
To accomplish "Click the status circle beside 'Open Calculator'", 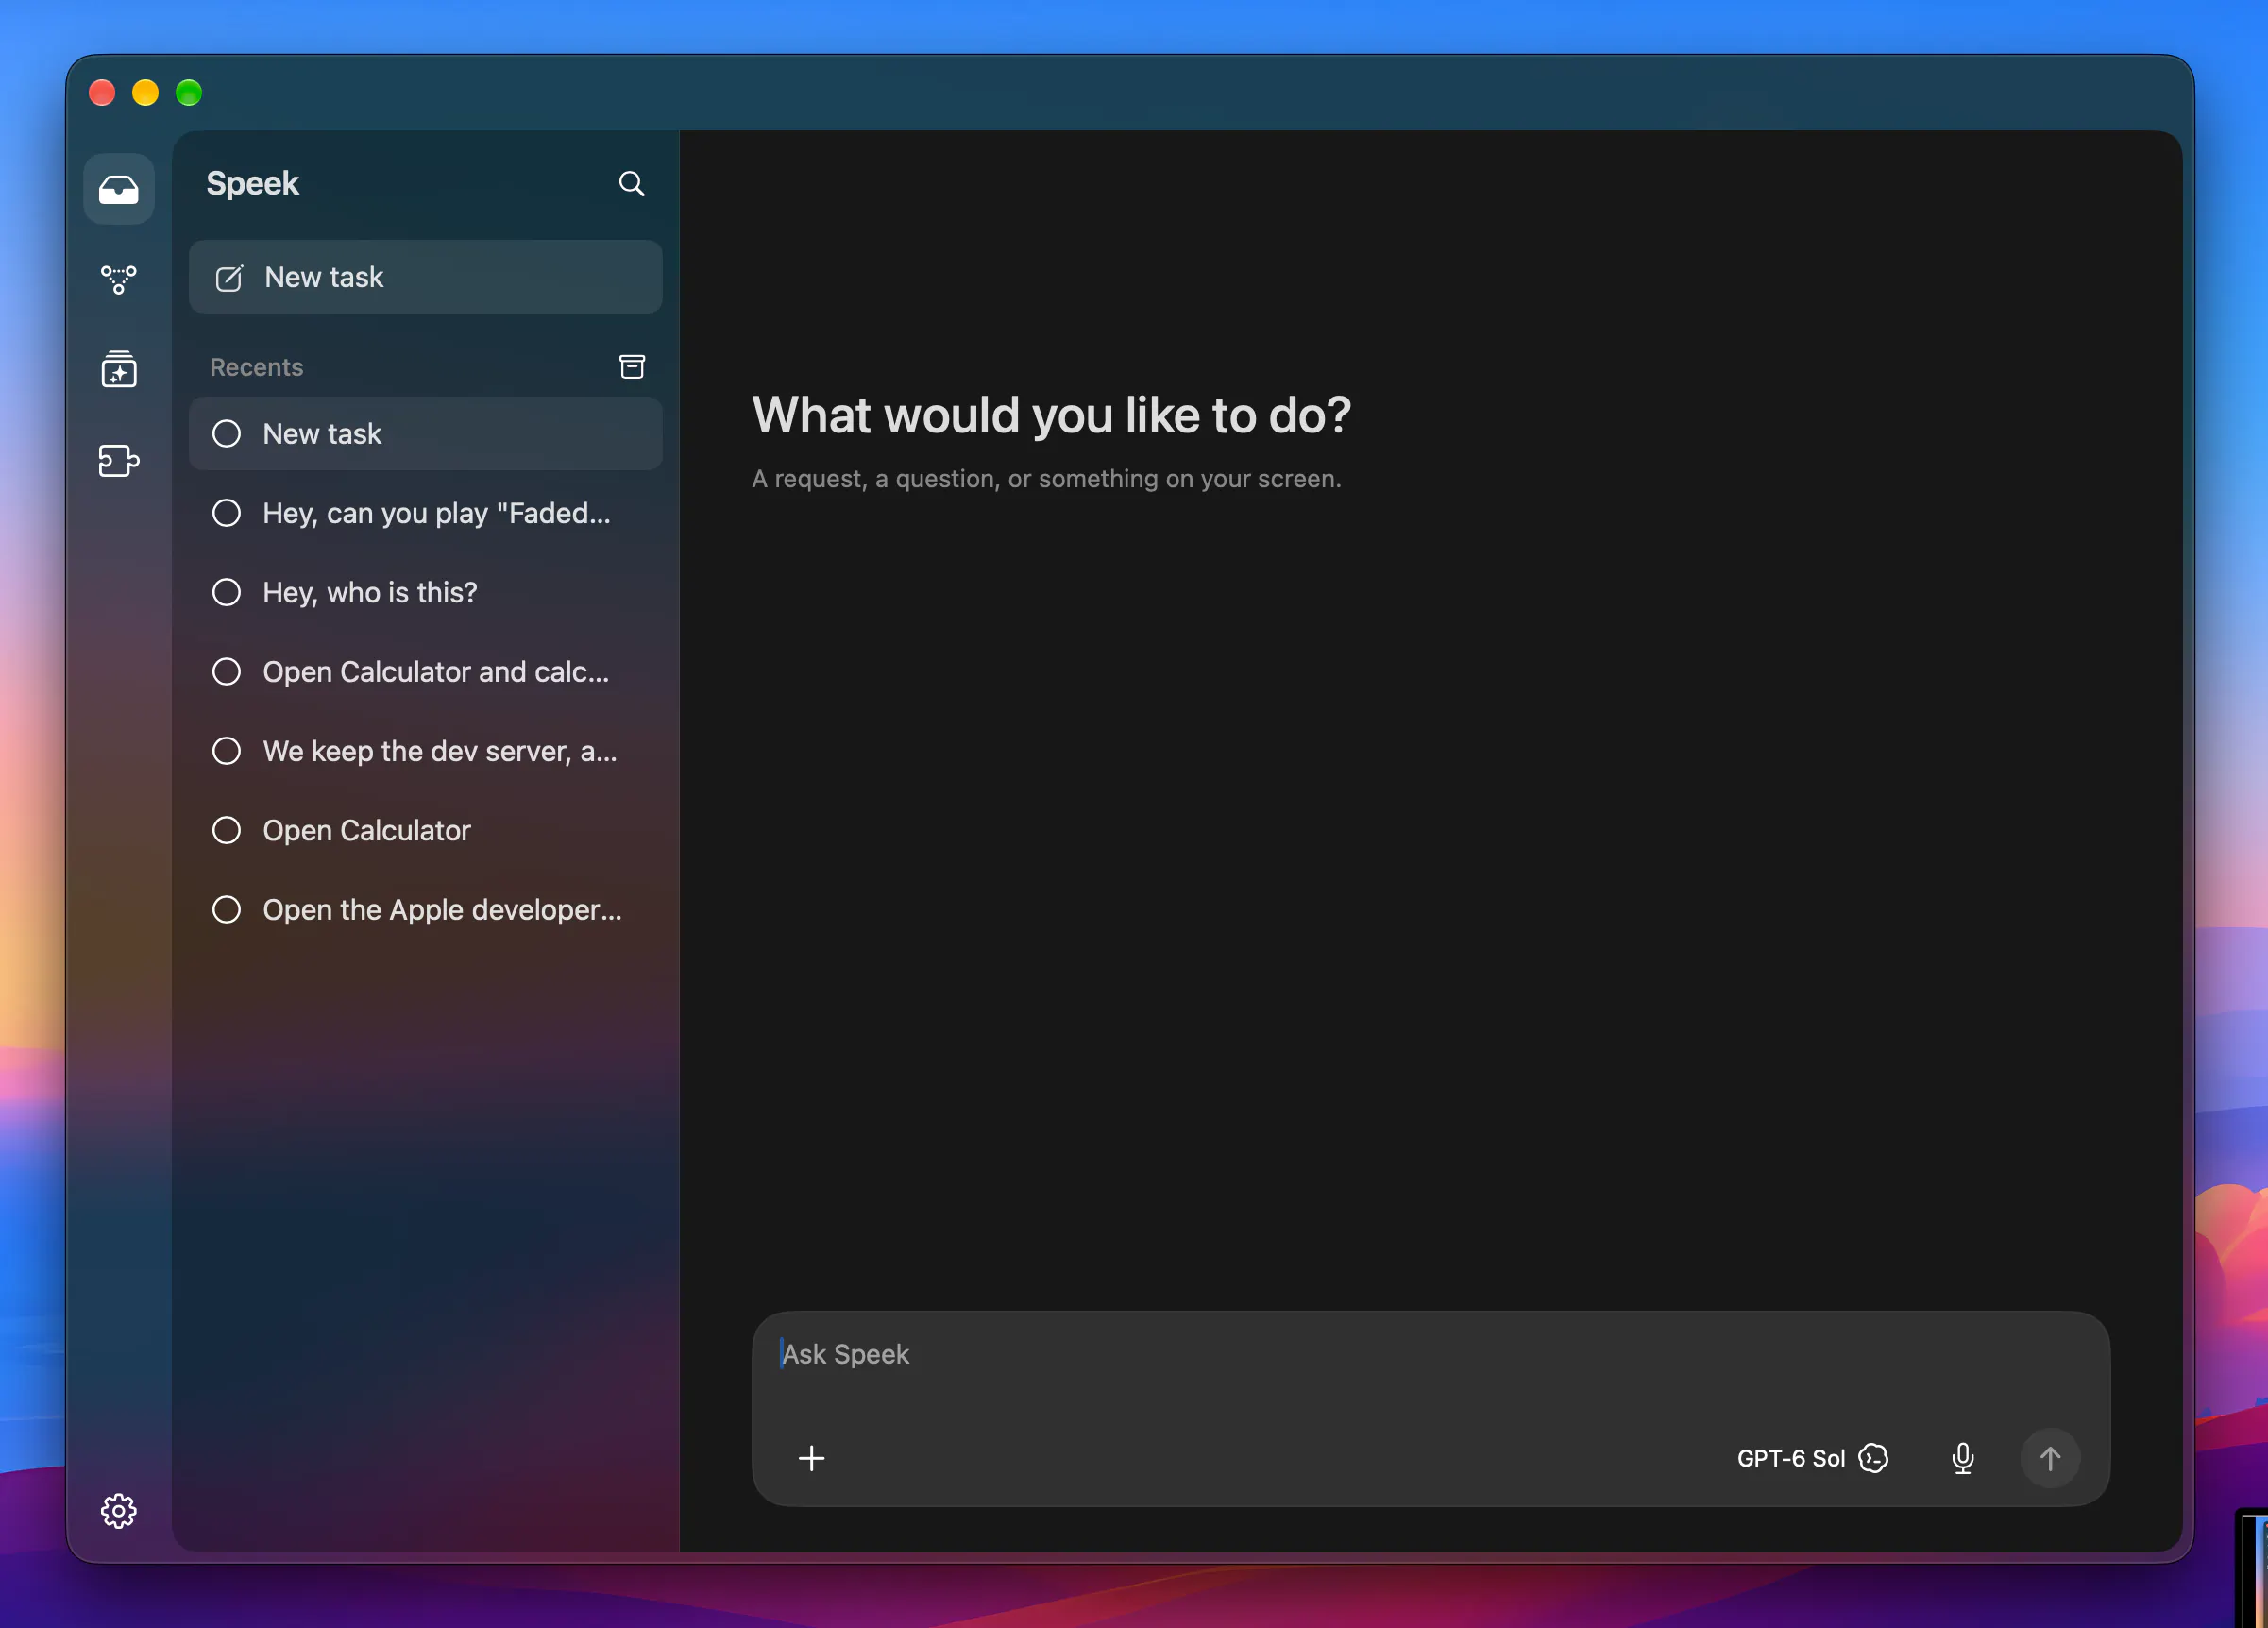I will pos(227,830).
